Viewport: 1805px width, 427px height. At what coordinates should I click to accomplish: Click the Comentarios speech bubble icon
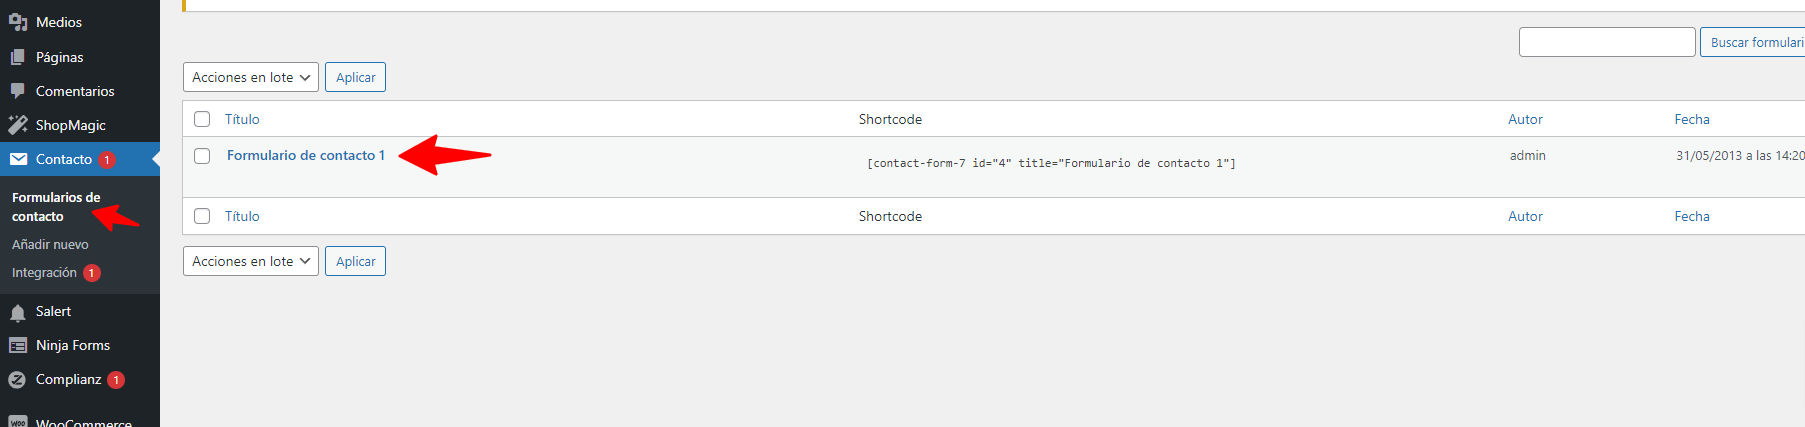click(18, 91)
